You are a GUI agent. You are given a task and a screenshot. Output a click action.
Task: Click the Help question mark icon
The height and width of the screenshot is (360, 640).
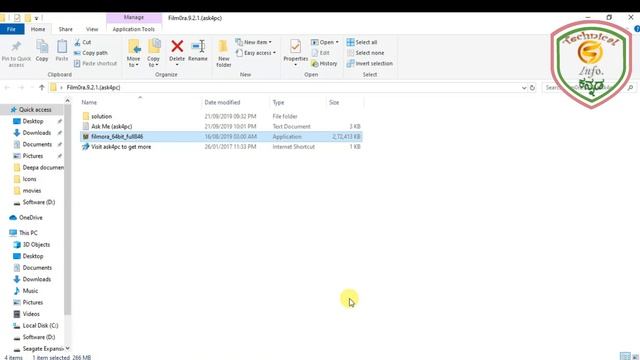(637, 29)
